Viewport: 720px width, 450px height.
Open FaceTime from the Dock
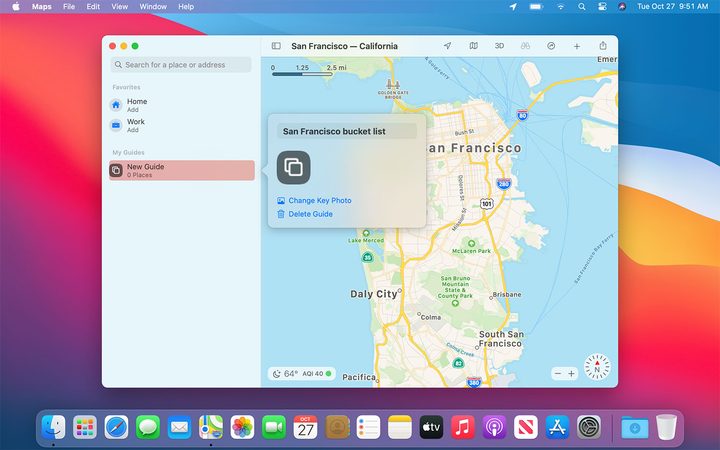click(x=274, y=427)
